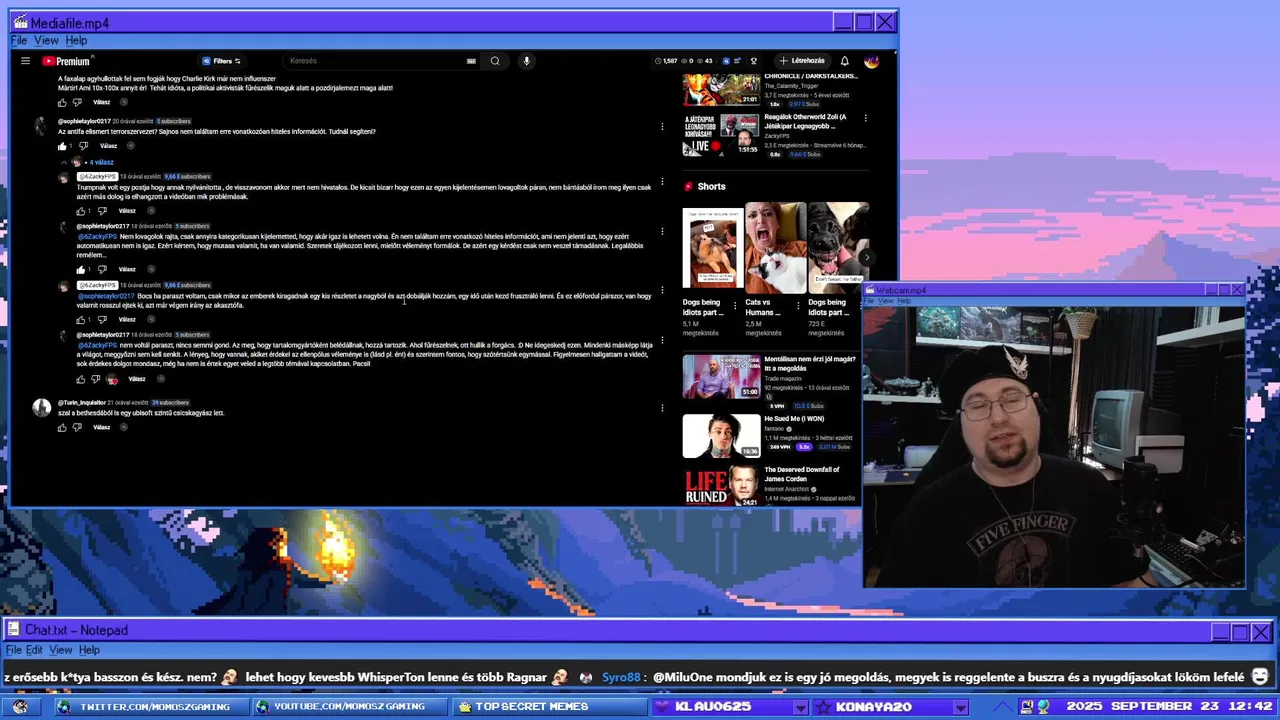Open Edit menu in Chat.txt Notepad

click(34, 650)
